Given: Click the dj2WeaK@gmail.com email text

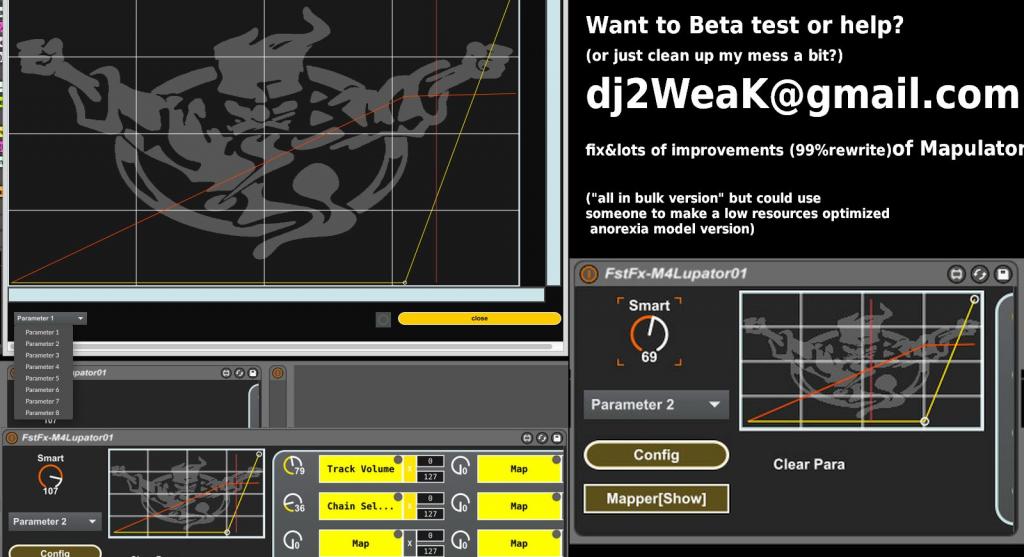Looking at the screenshot, I should pyautogui.click(x=802, y=94).
